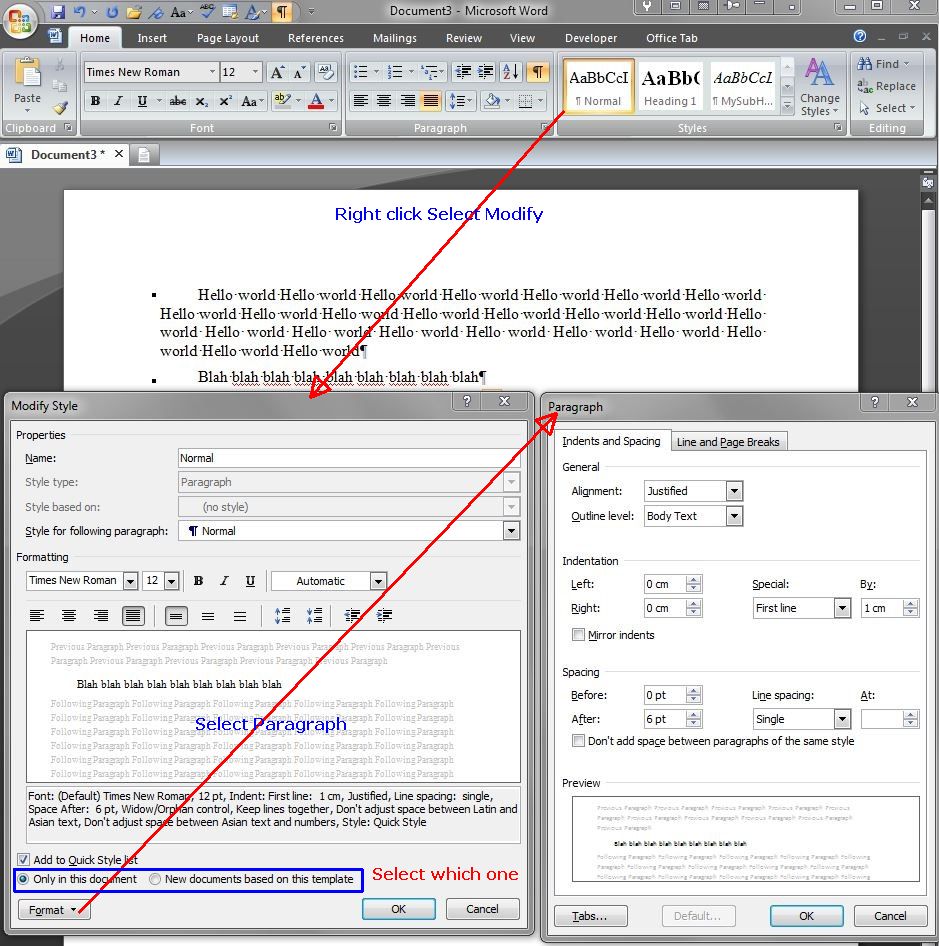Open the Alignment dropdown in Paragraph dialog
This screenshot has width=939, height=946.
pos(734,491)
